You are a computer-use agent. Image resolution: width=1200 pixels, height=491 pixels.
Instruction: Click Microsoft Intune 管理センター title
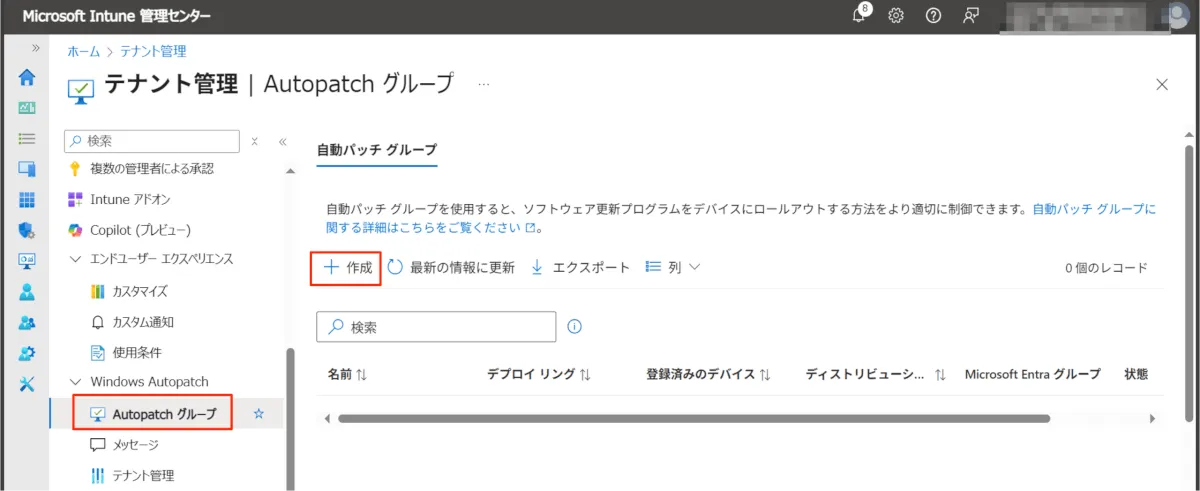[x=117, y=17]
